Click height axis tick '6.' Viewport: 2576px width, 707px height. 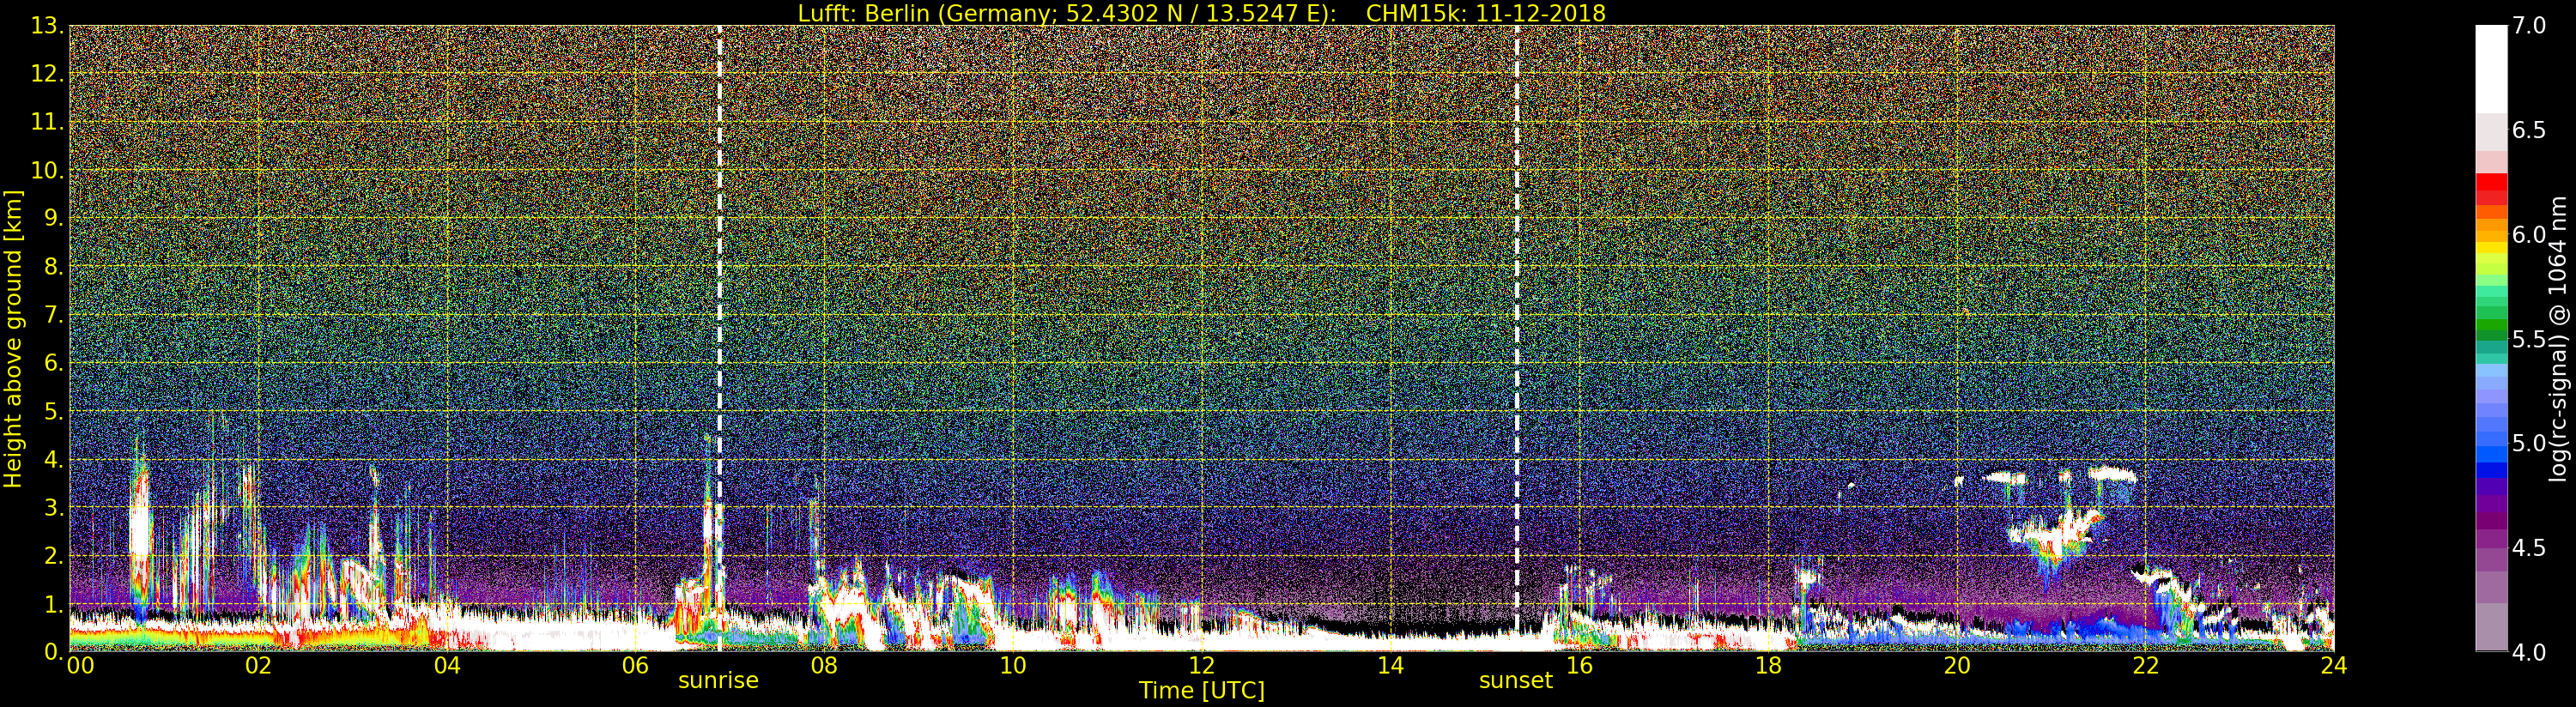53,363
